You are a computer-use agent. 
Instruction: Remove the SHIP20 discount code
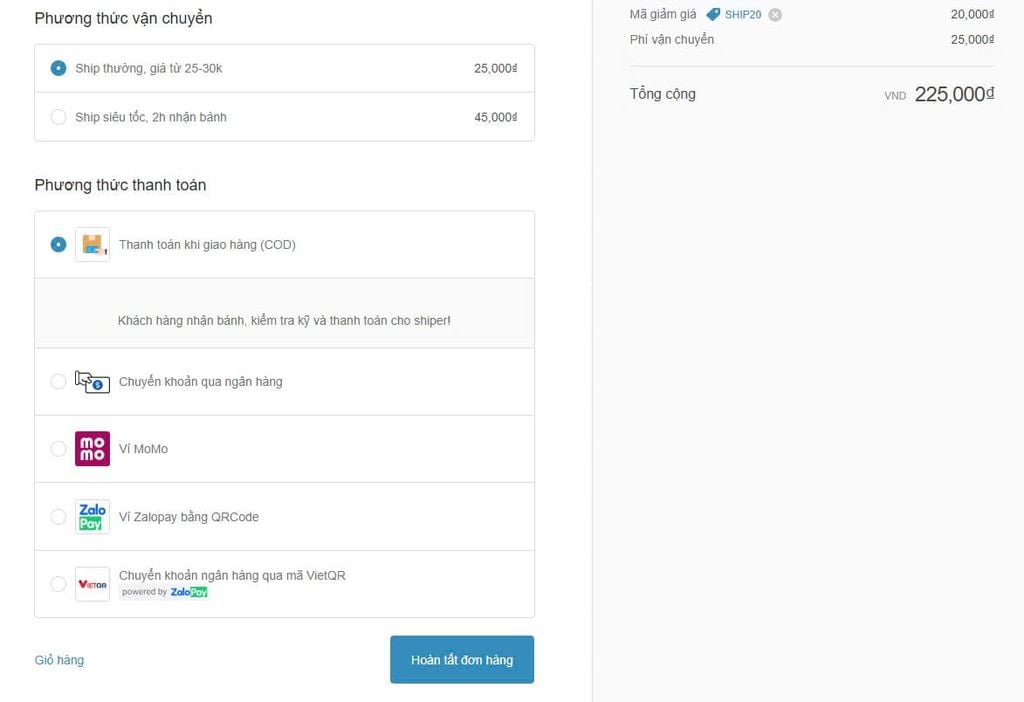pos(775,15)
